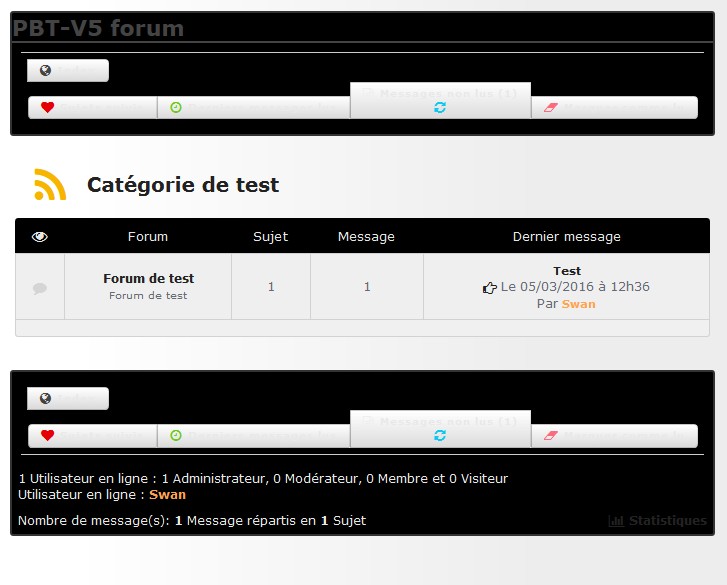Open the Catégorie de test heading
727x585 pixels.
pos(183,185)
